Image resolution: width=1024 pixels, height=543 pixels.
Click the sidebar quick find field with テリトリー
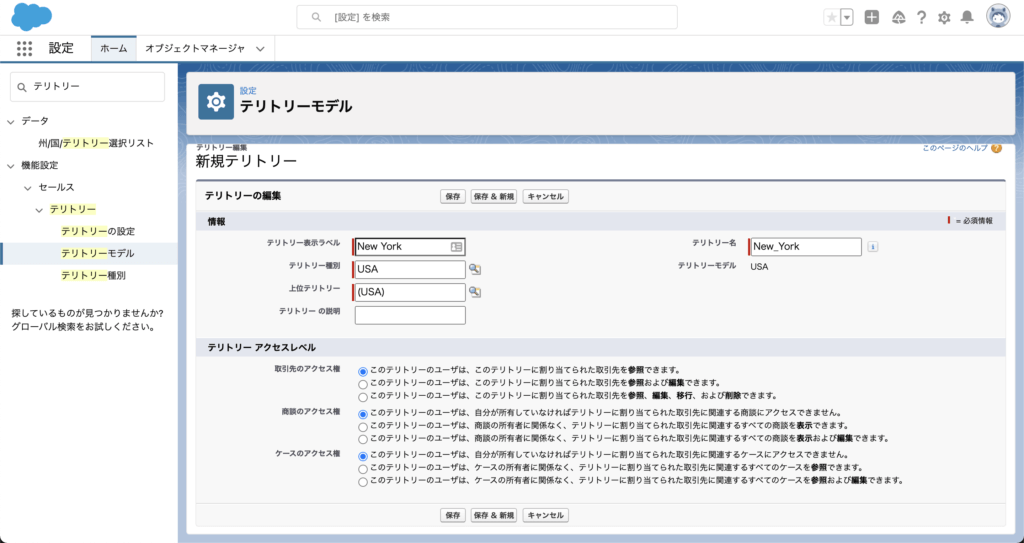(88, 87)
